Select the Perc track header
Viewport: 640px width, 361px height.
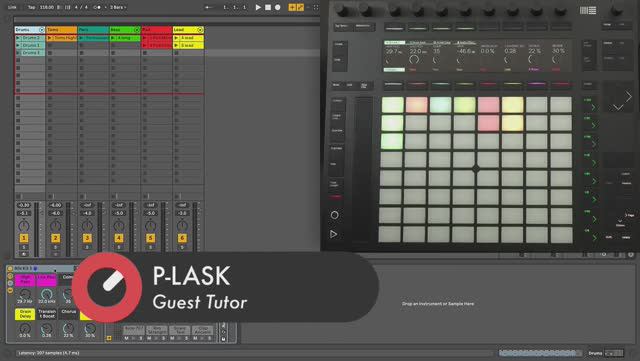pos(93,30)
